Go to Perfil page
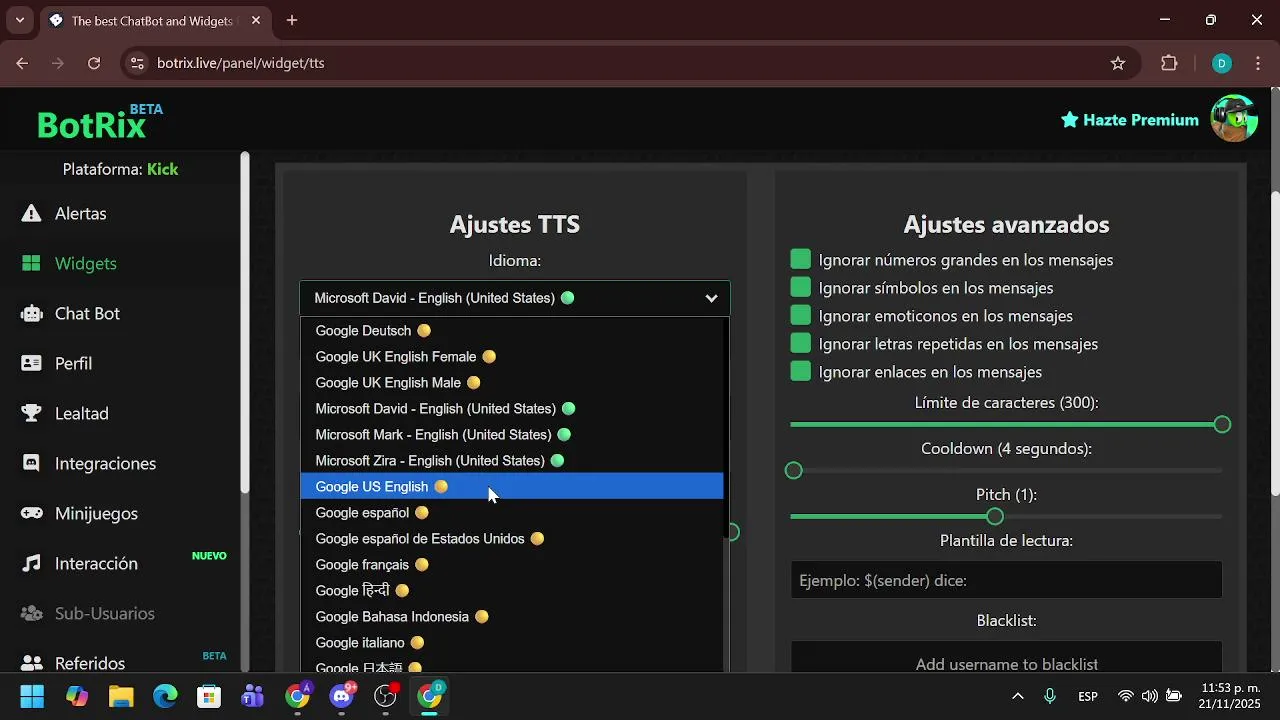The height and width of the screenshot is (720, 1280). [73, 363]
